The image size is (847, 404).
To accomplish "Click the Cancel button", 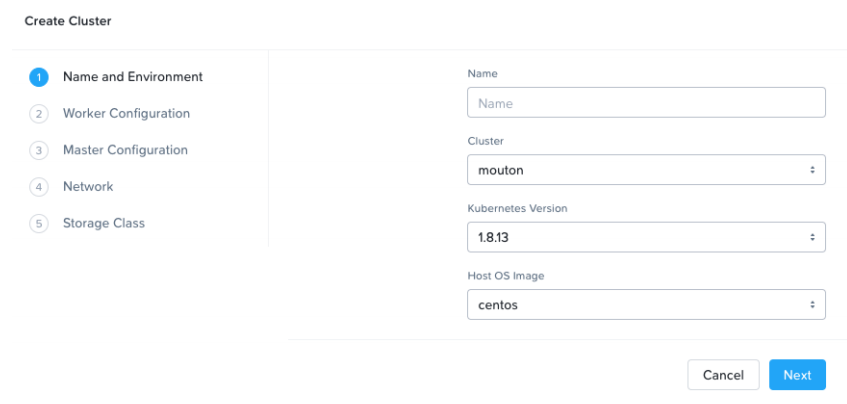I will (x=723, y=375).
